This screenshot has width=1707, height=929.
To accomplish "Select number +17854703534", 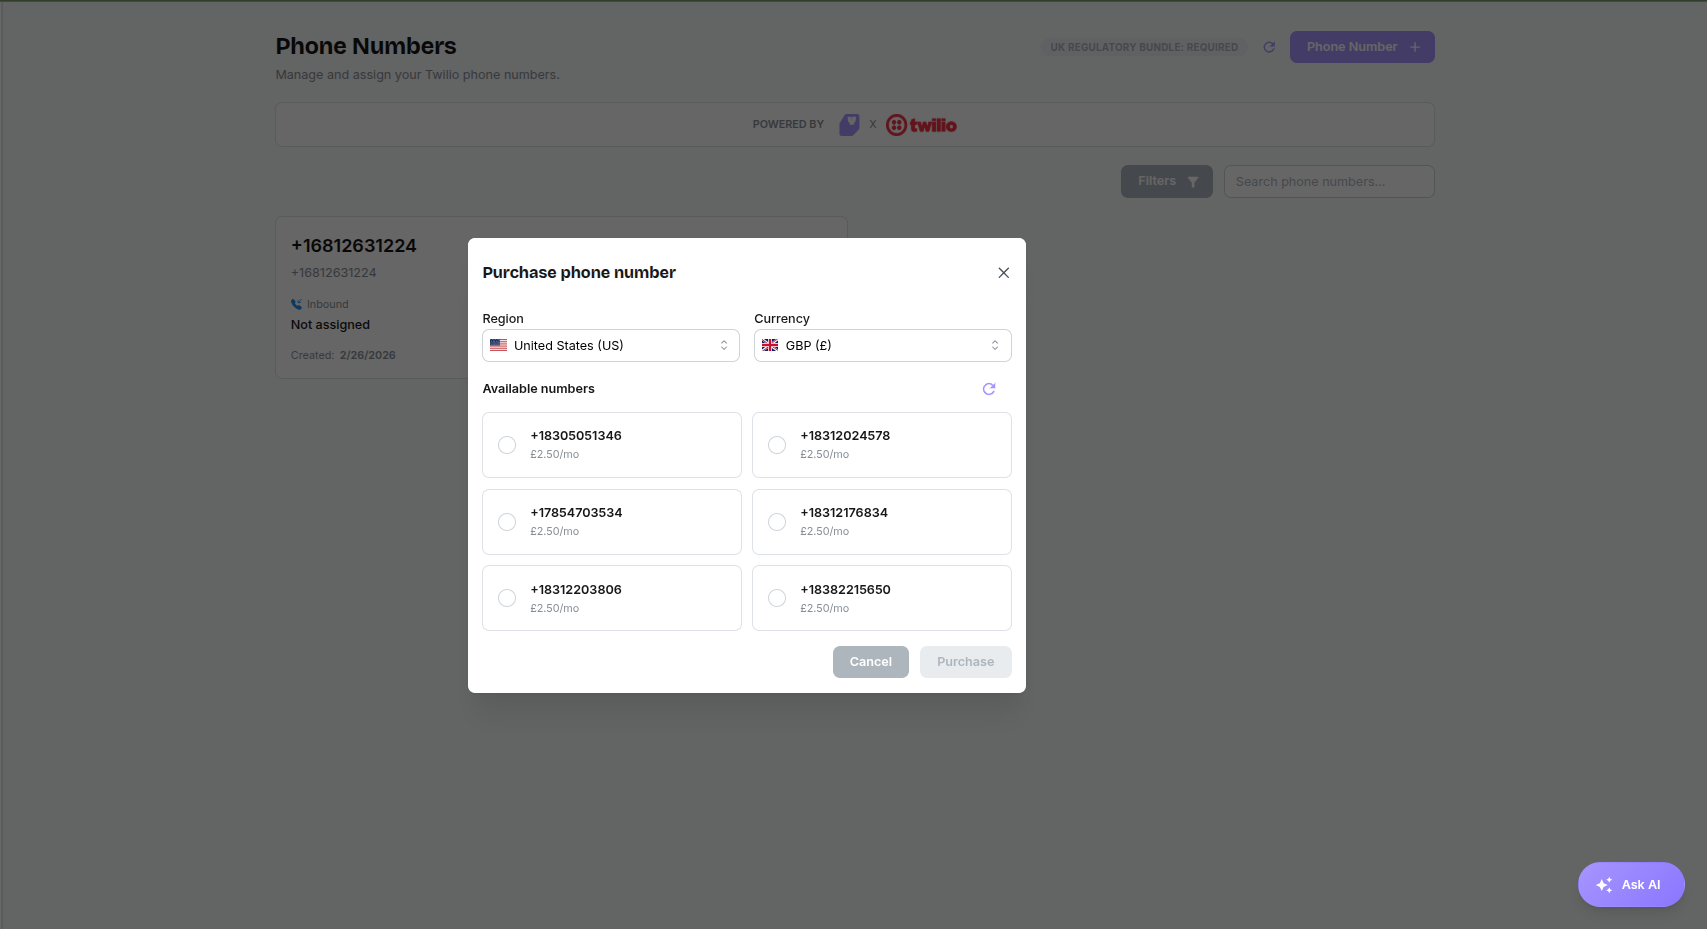I will click(x=612, y=522).
